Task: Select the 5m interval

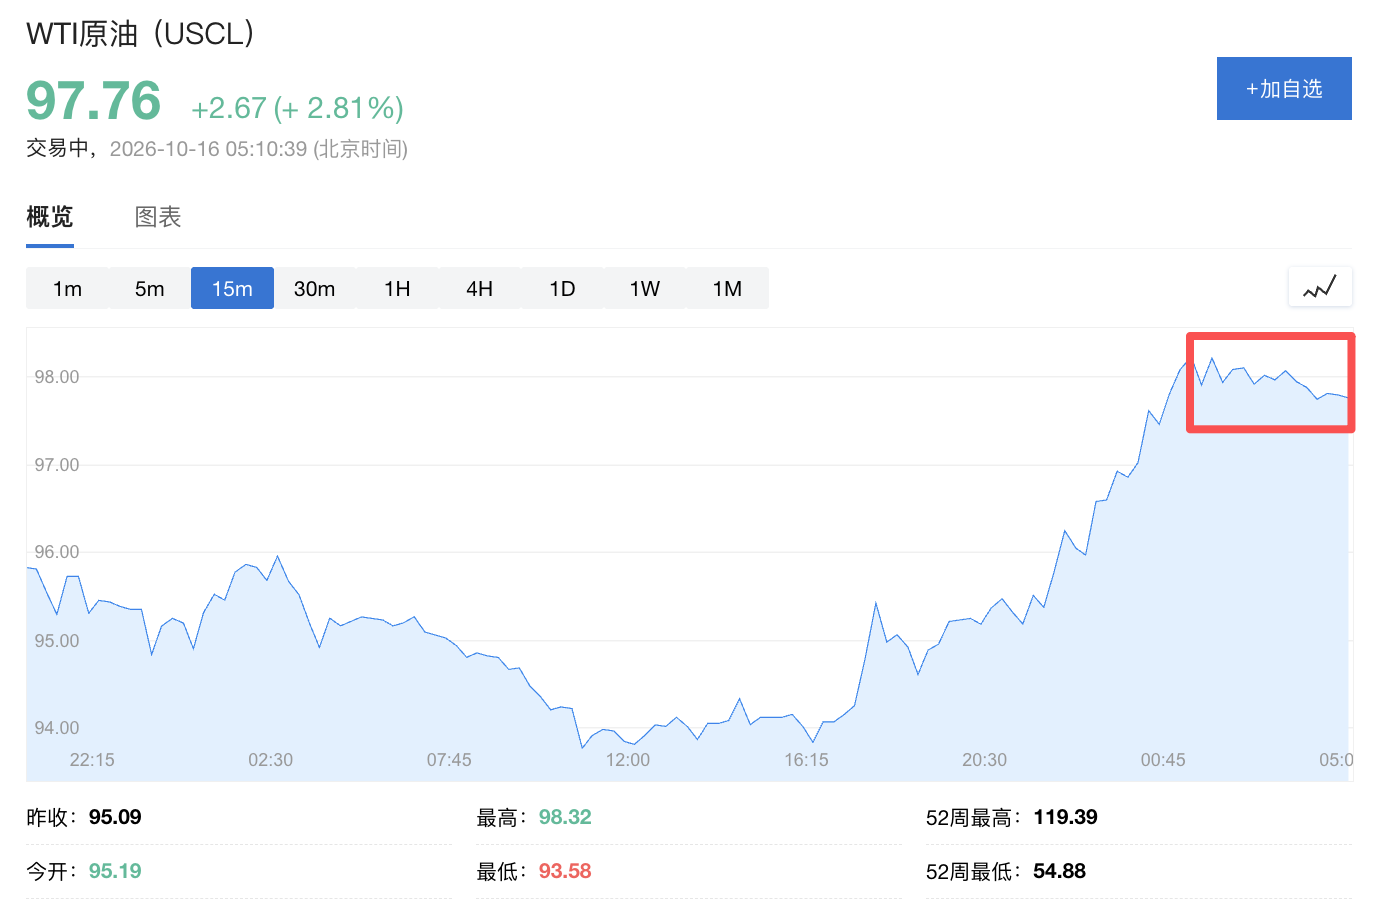Action: pyautogui.click(x=150, y=288)
